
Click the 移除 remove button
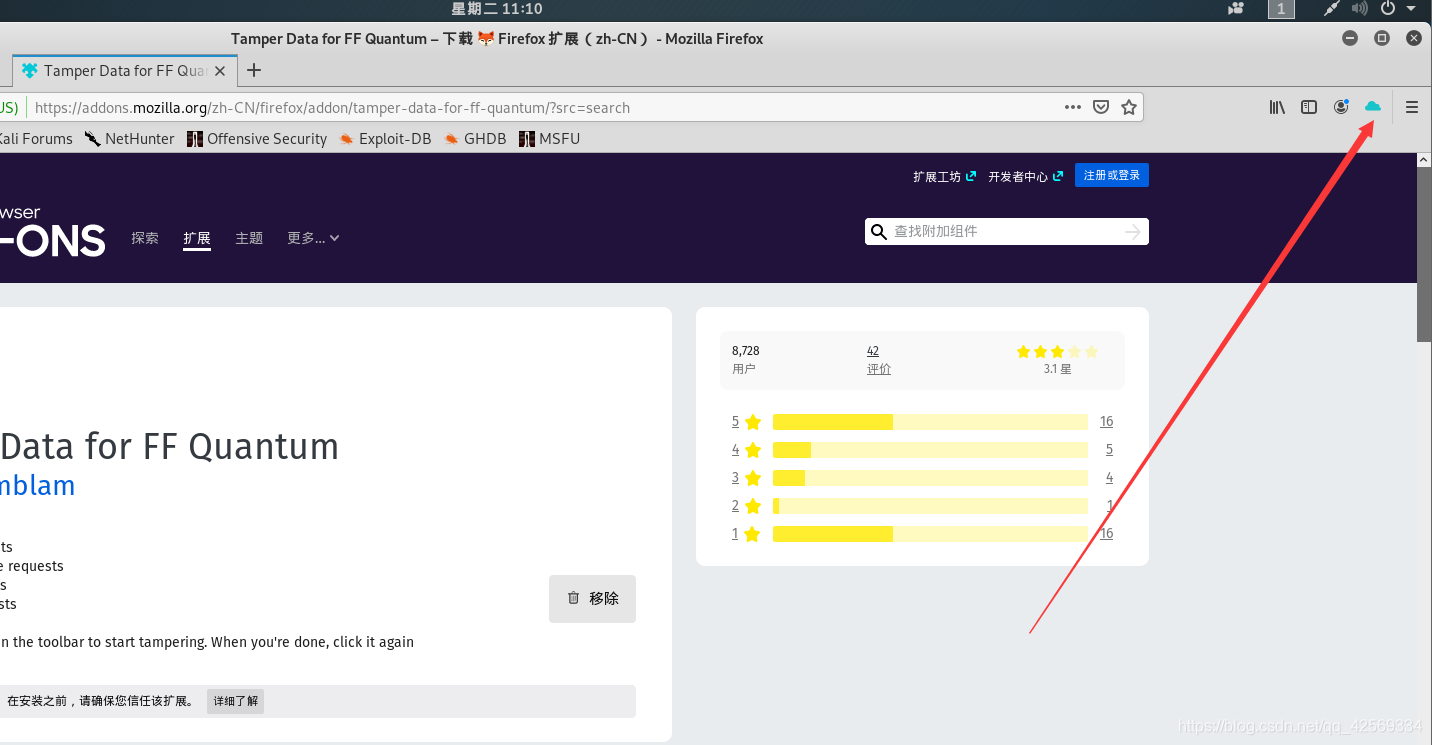point(592,598)
